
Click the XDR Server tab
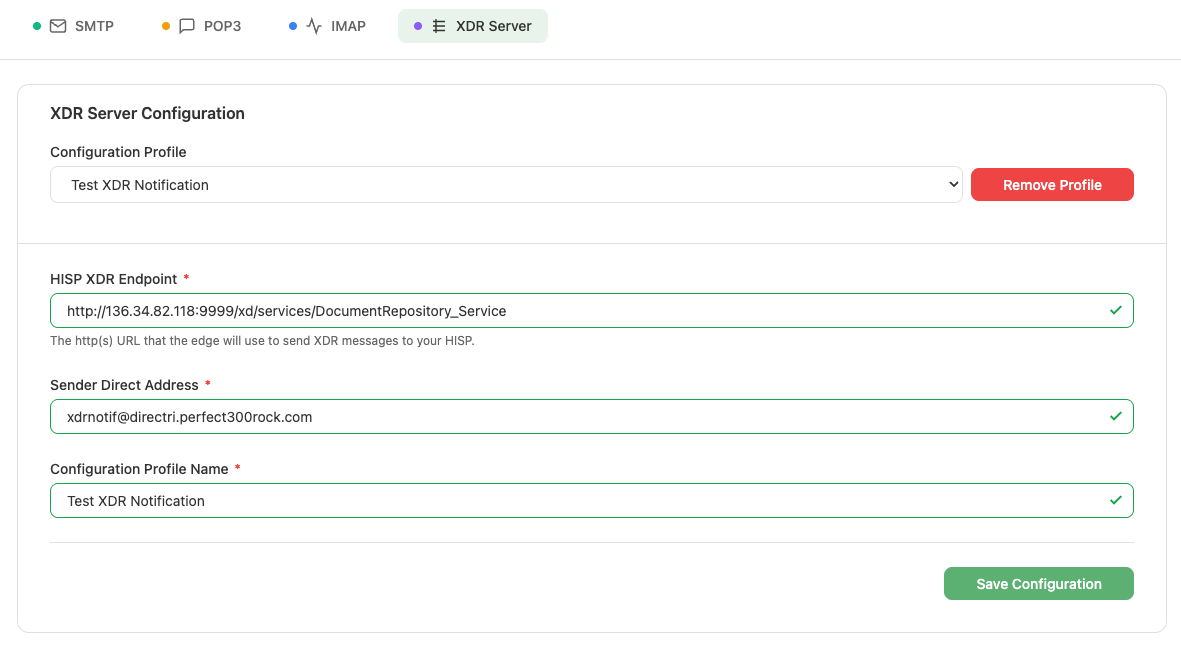tap(472, 26)
